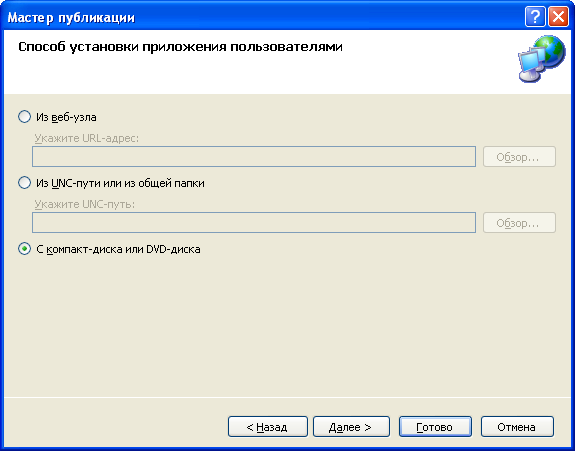Proceed with the Далее button
575x451 pixels.
351,427
